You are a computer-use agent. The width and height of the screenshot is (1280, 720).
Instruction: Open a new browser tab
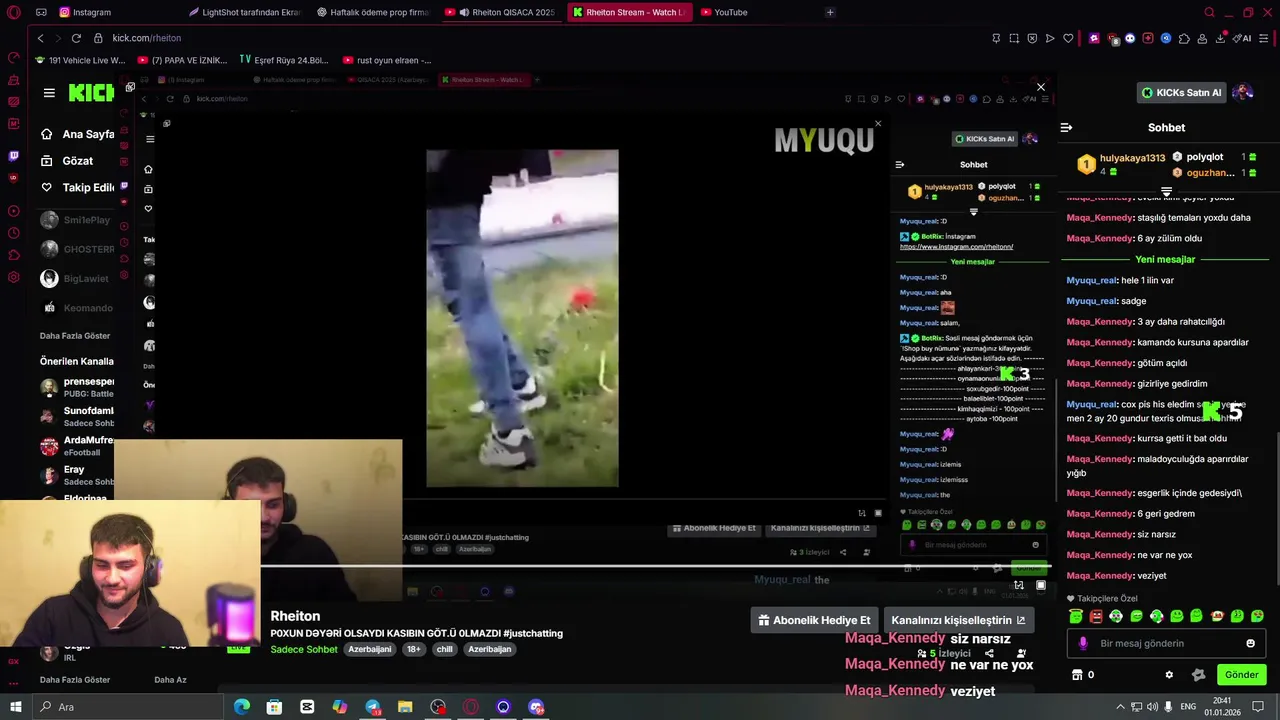(x=830, y=12)
